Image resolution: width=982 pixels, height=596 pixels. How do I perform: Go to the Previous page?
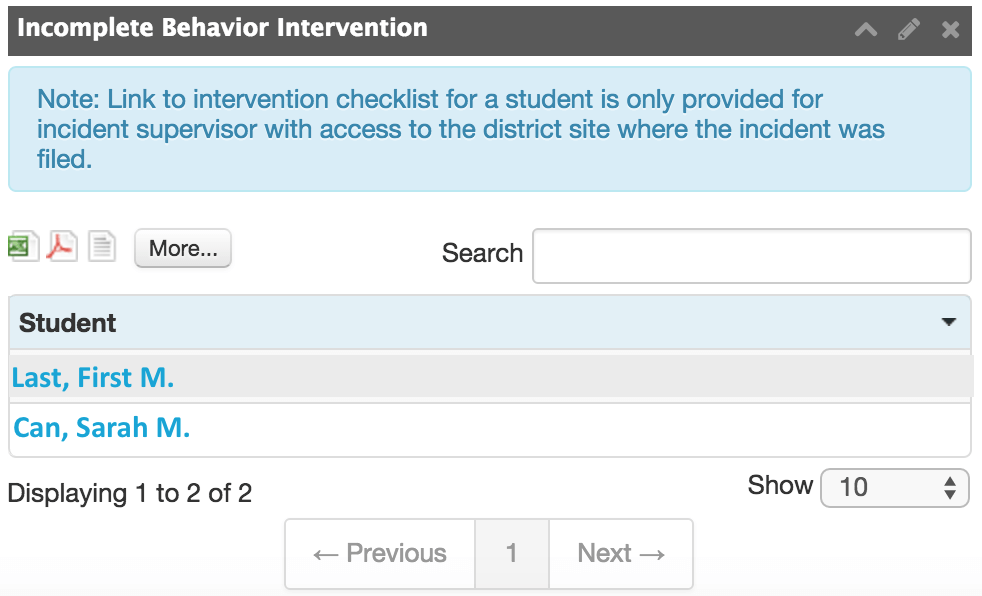tap(380, 554)
